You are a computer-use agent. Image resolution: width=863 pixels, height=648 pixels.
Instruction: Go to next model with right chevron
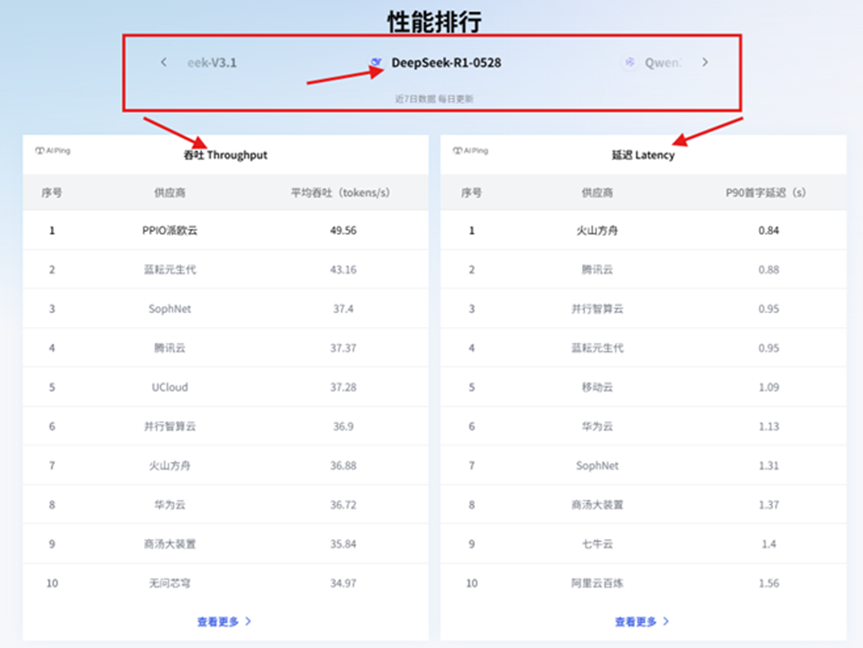tap(705, 62)
